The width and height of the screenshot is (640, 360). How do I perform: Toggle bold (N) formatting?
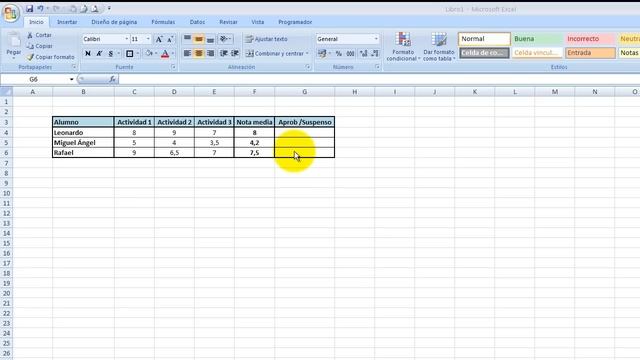tap(88, 53)
